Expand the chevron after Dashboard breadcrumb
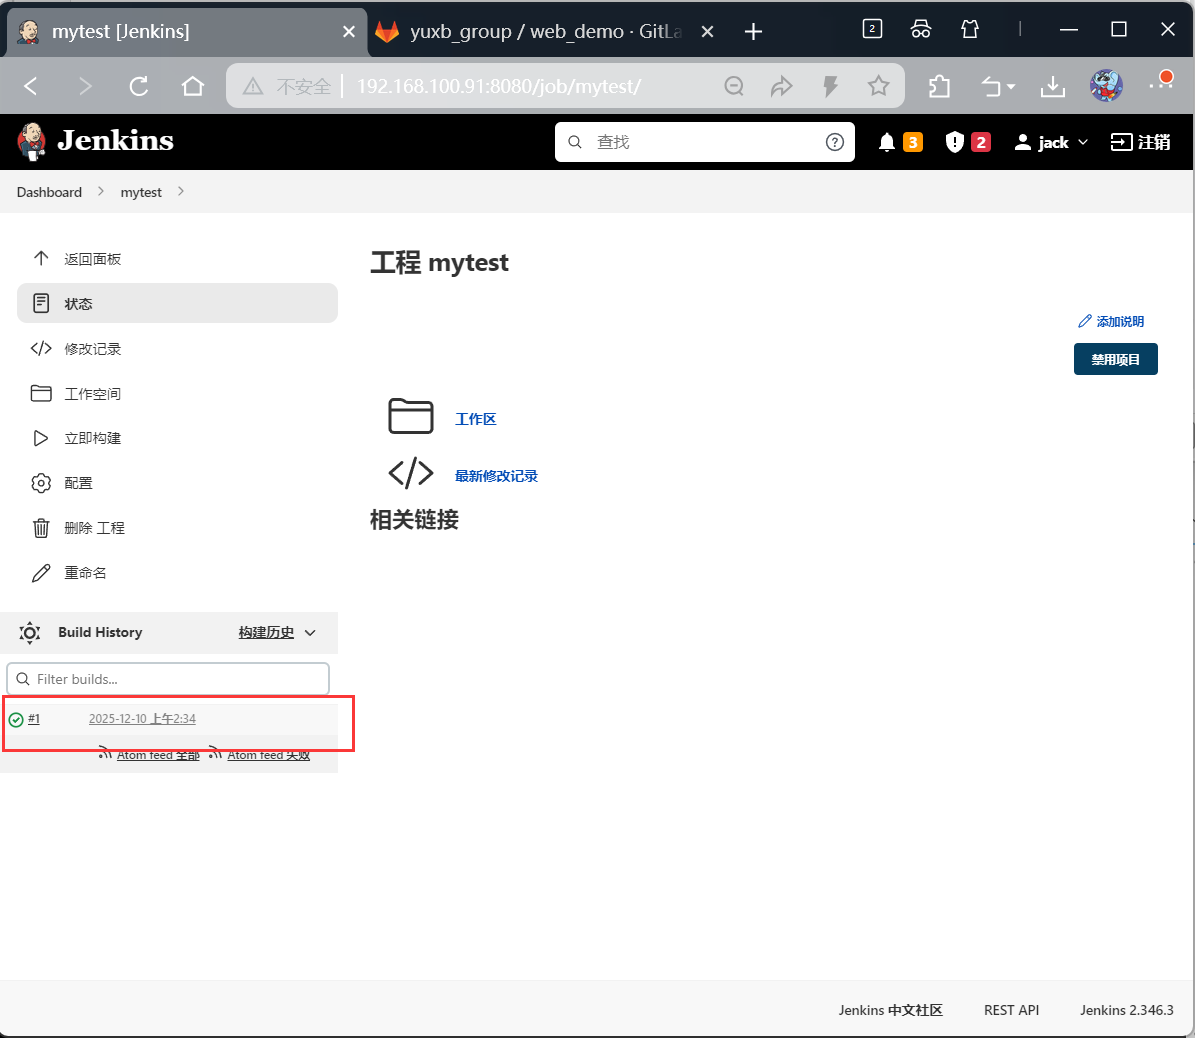The image size is (1195, 1038). coord(101,191)
